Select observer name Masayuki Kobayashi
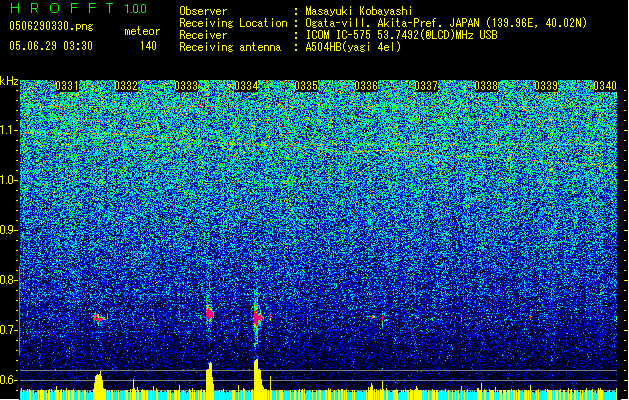The width and height of the screenshot is (629, 400). (x=359, y=11)
